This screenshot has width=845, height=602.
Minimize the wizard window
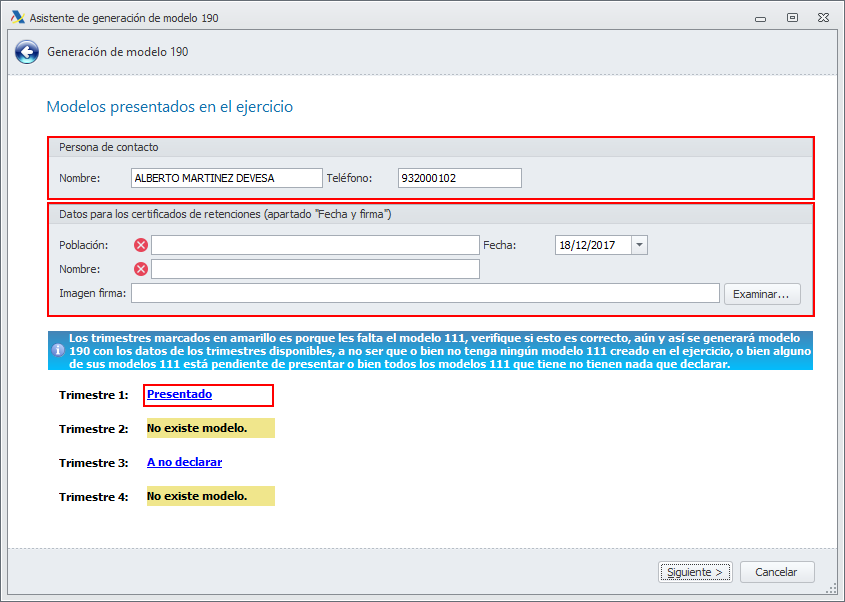coord(760,18)
